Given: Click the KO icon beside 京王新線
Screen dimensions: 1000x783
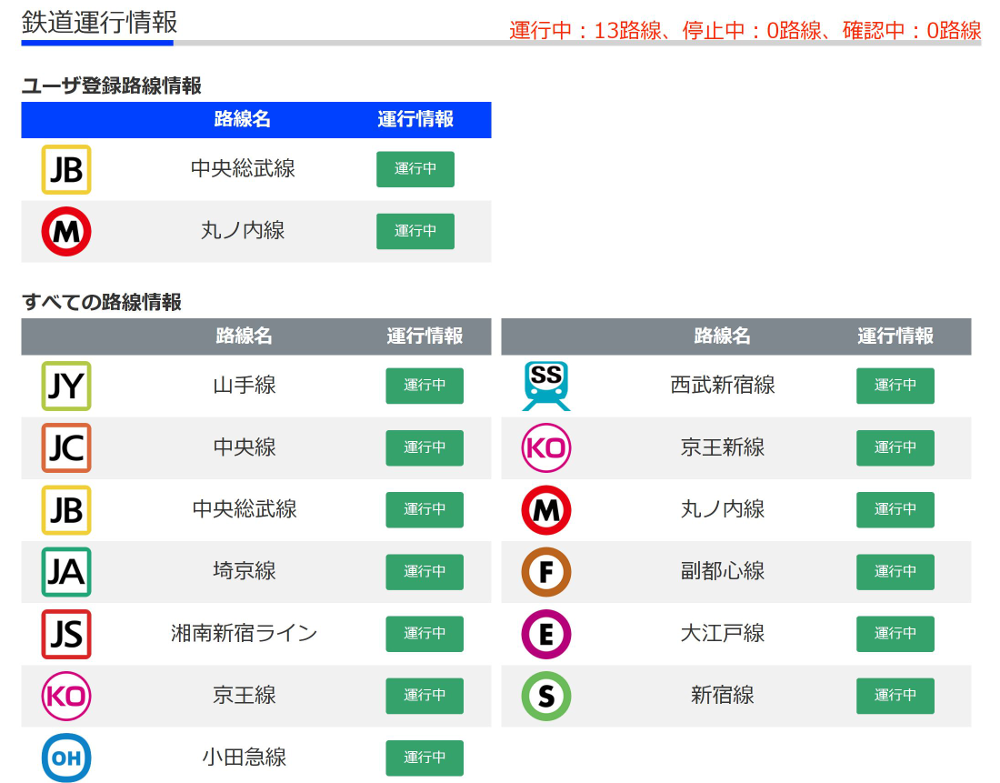Looking at the screenshot, I should (547, 448).
